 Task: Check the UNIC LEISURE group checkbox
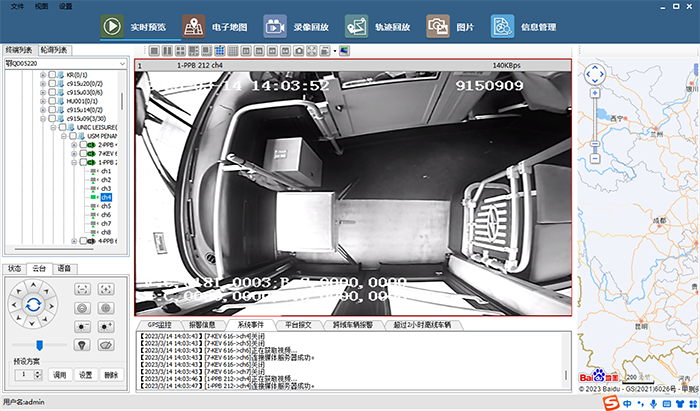click(x=62, y=127)
